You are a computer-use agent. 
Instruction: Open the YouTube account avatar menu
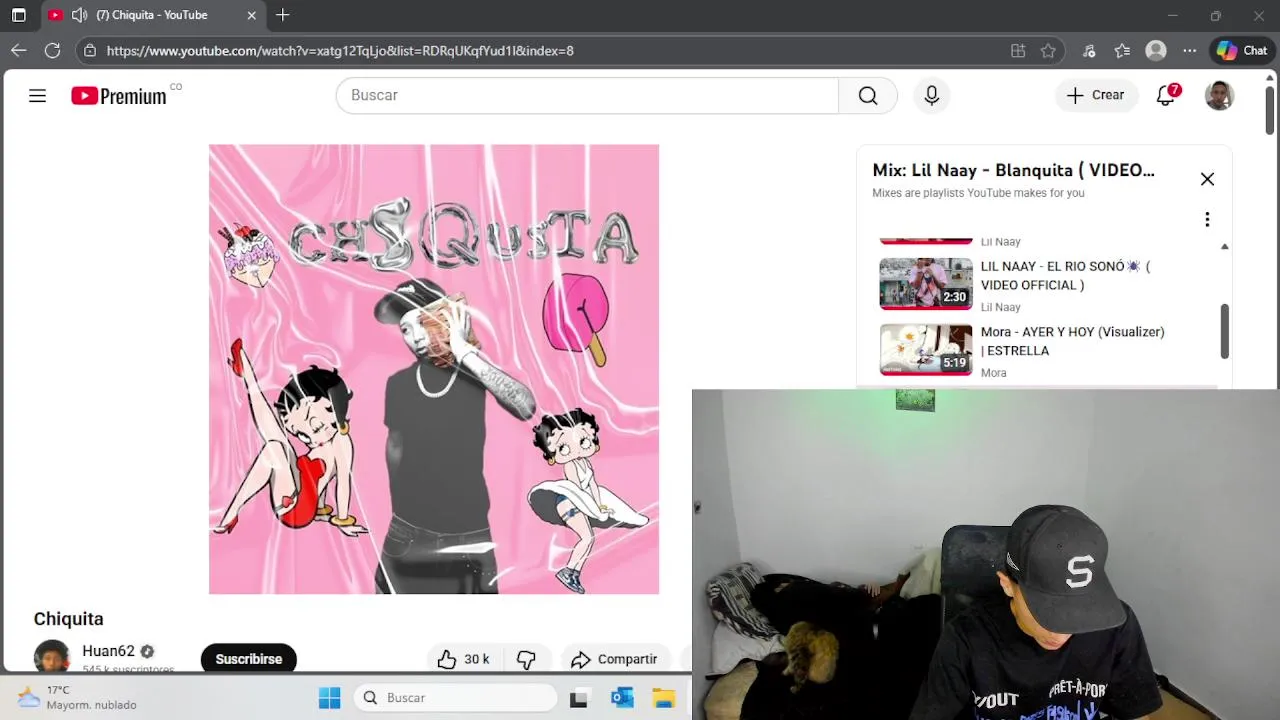tap(1219, 95)
